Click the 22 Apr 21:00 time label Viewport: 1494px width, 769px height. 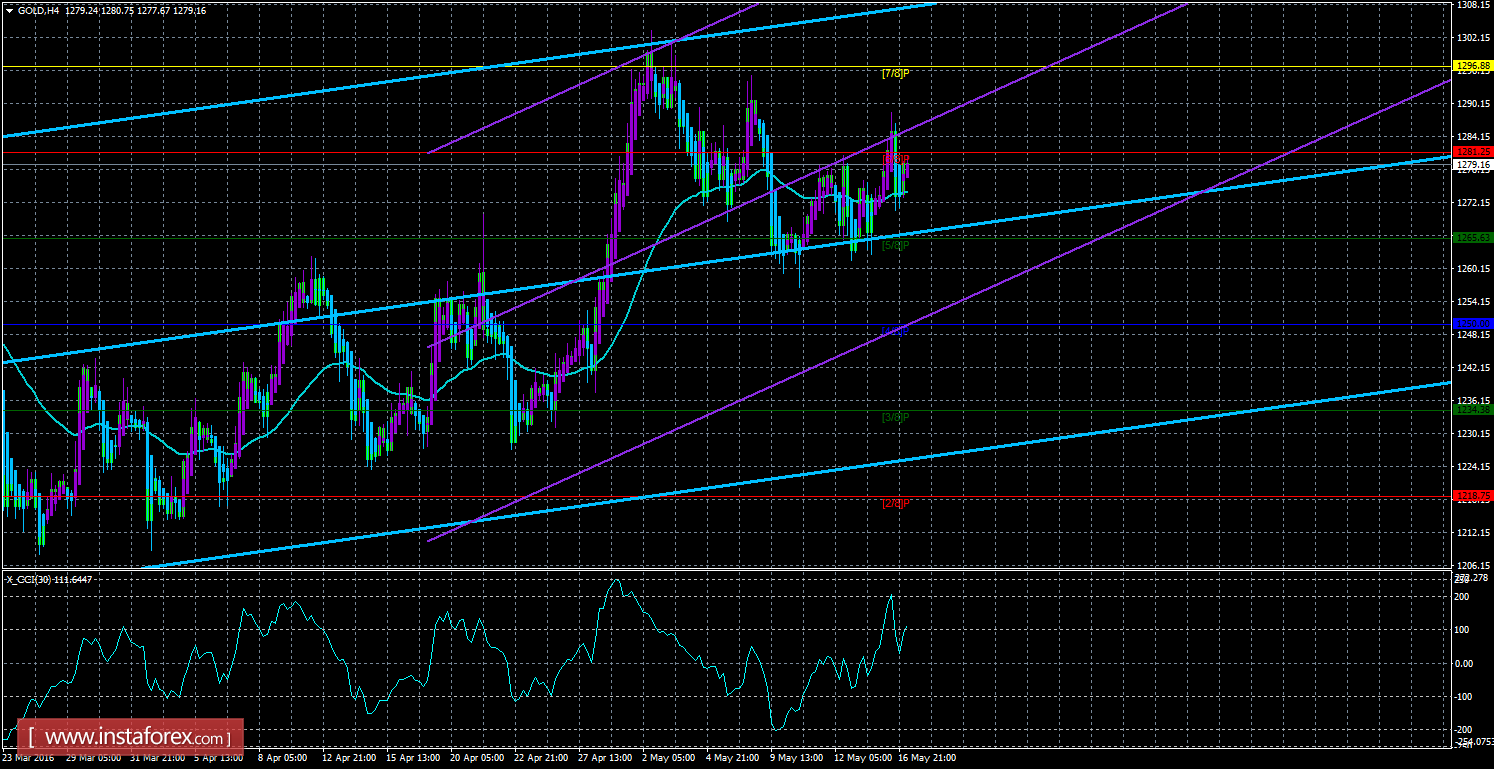[542, 758]
